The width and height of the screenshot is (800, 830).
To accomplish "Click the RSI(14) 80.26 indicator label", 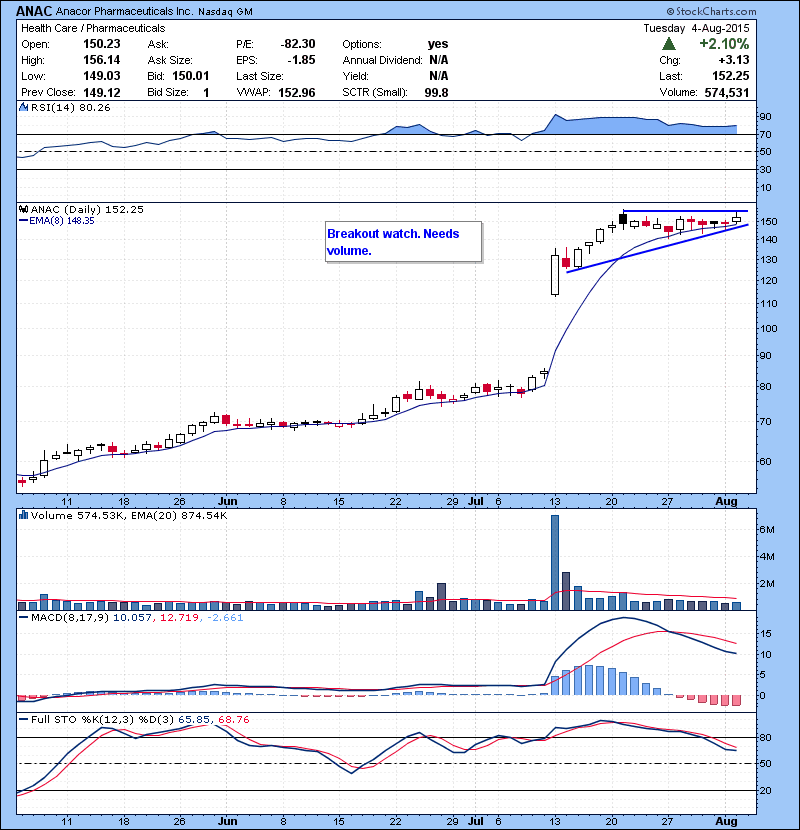I will click(x=70, y=107).
